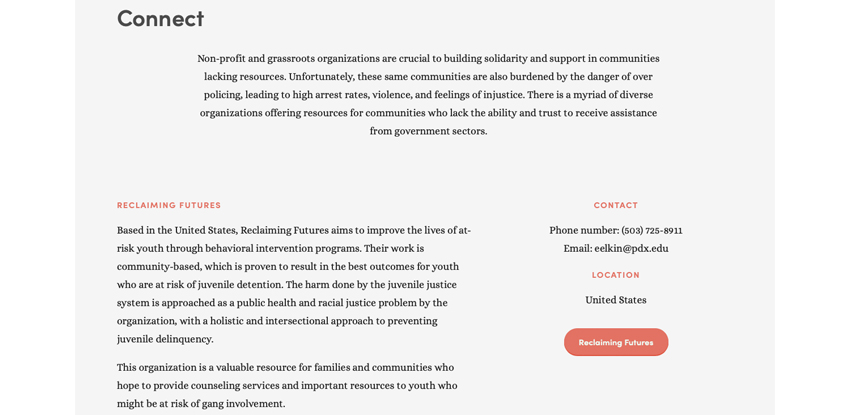Click the phone number (503) 725-8911
The height and width of the screenshot is (415, 850).
click(x=652, y=230)
